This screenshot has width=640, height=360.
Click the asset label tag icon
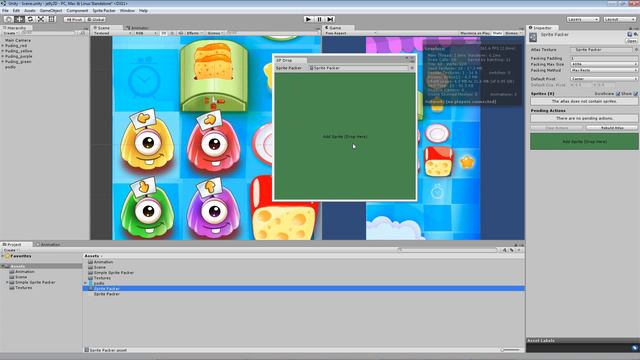pyautogui.click(x=635, y=348)
